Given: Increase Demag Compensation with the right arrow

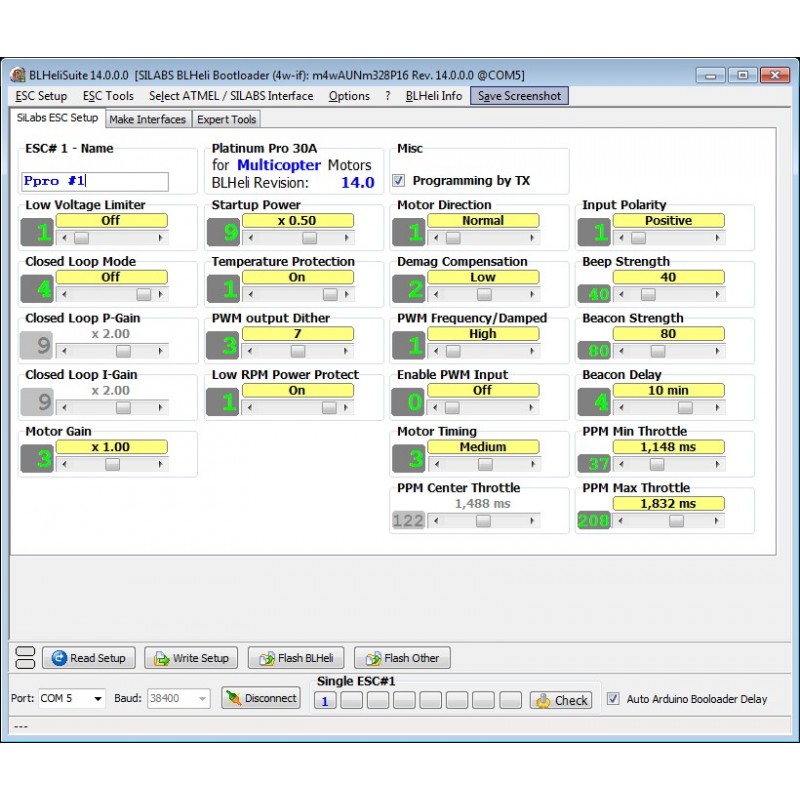Looking at the screenshot, I should tap(533, 294).
